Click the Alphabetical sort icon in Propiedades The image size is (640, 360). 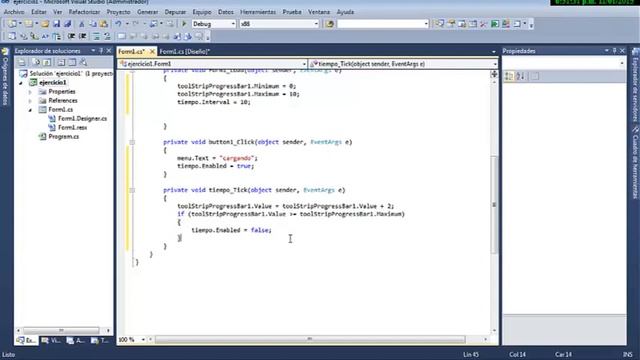(x=520, y=76)
